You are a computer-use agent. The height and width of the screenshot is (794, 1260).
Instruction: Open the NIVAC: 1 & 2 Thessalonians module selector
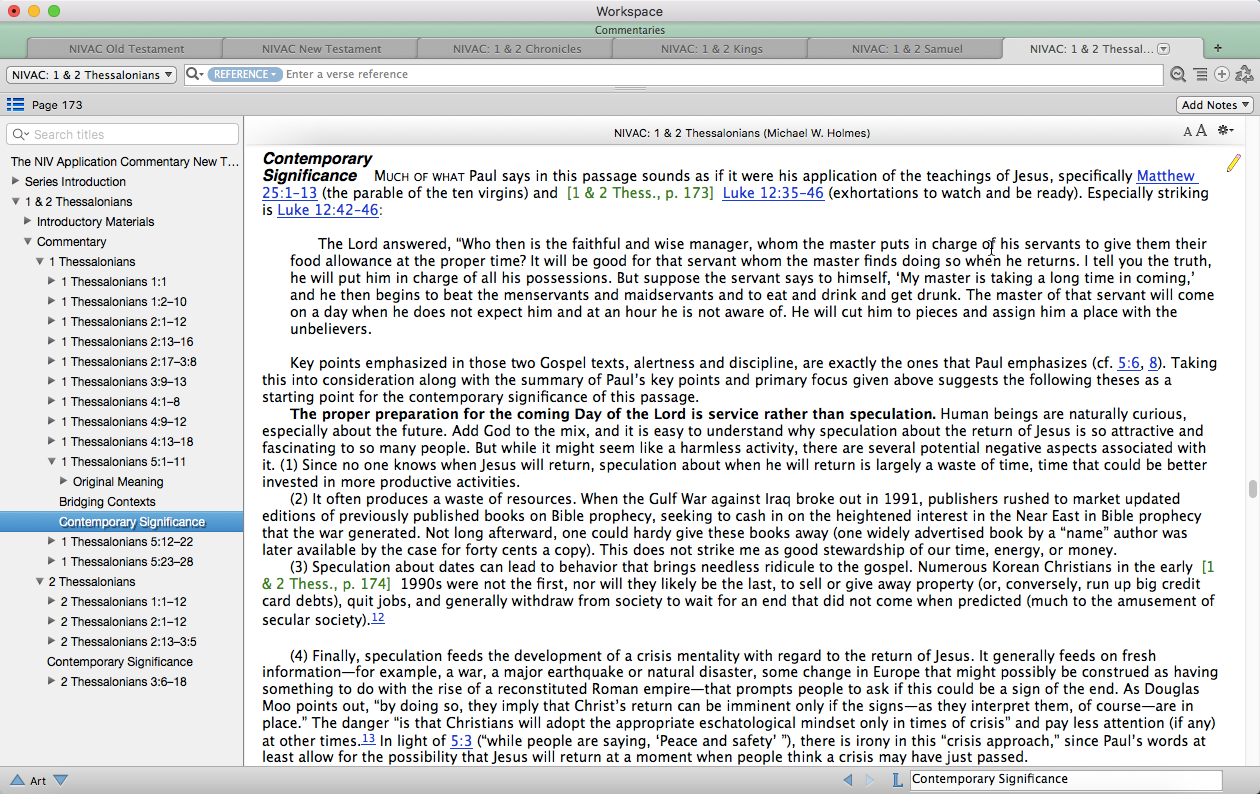tap(91, 75)
